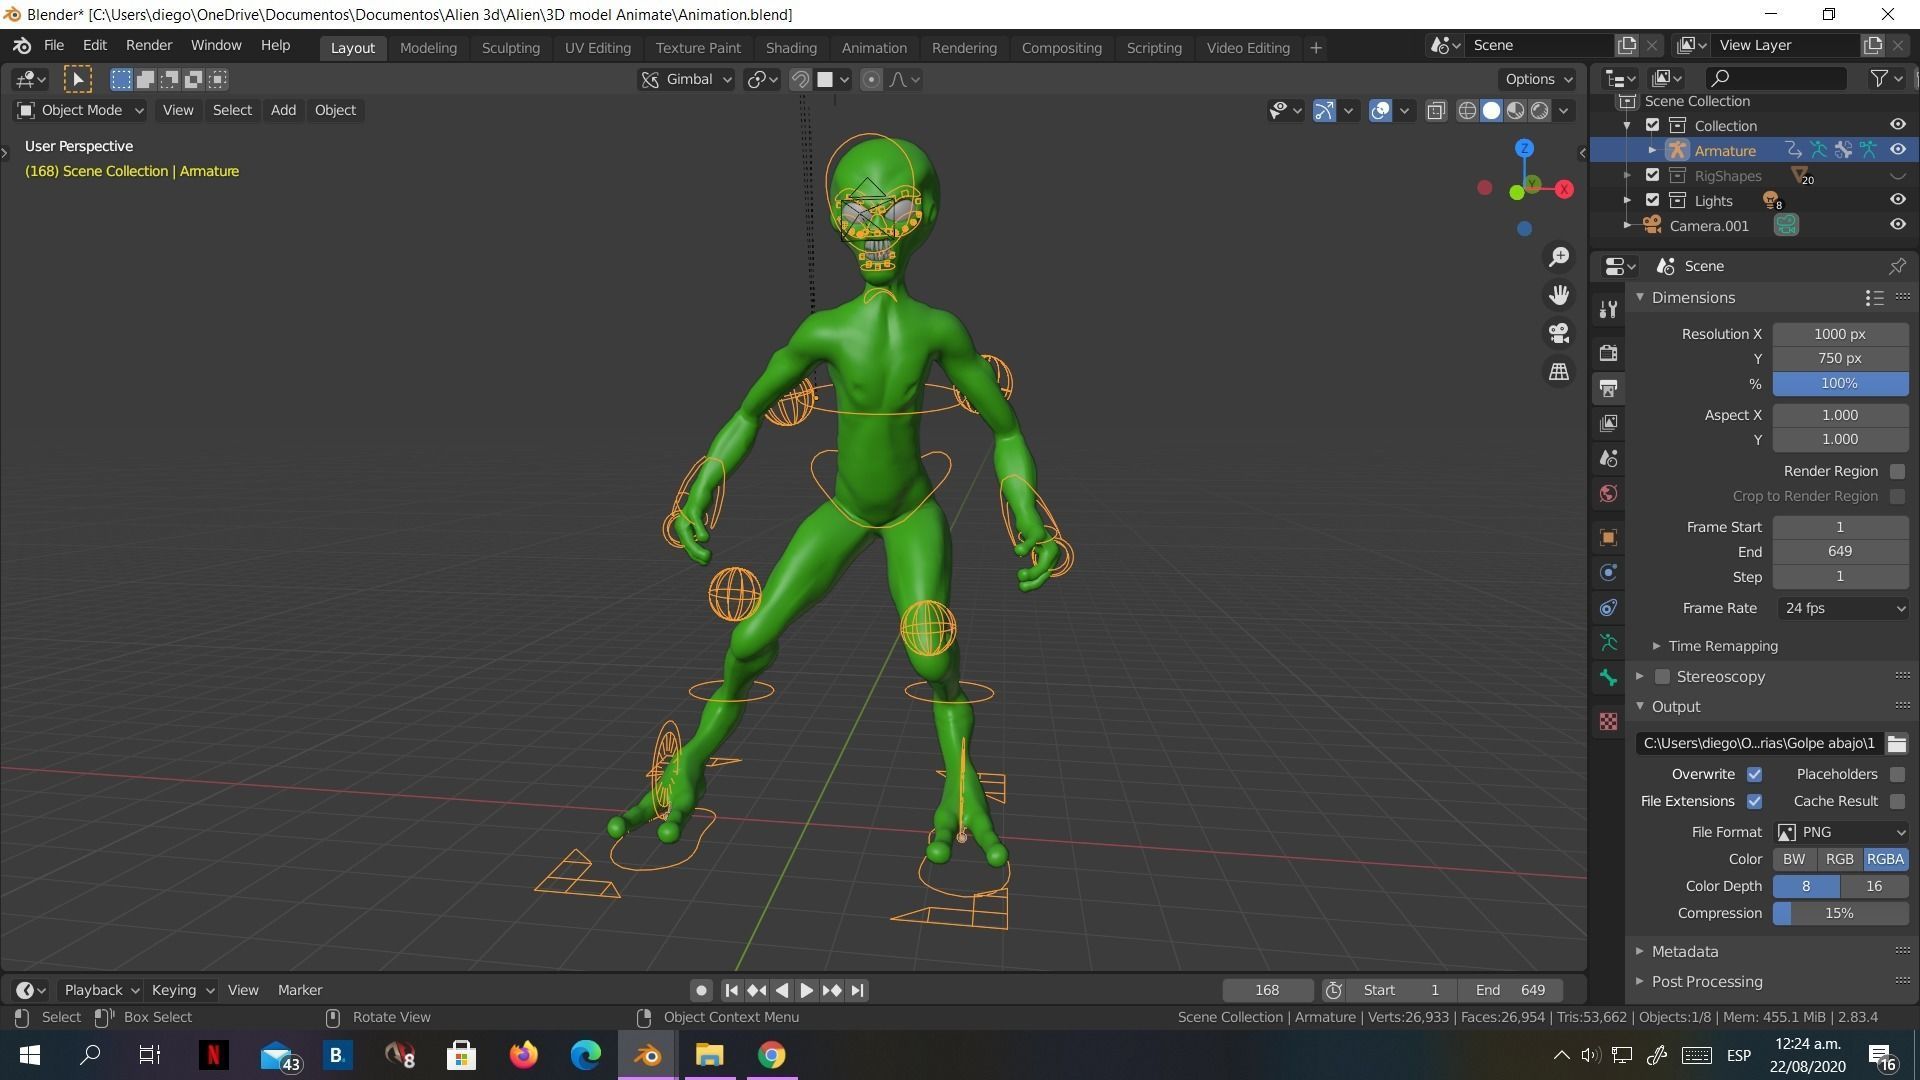This screenshot has height=1080, width=1920.
Task: Click the current frame field showing 168
Action: [1266, 990]
